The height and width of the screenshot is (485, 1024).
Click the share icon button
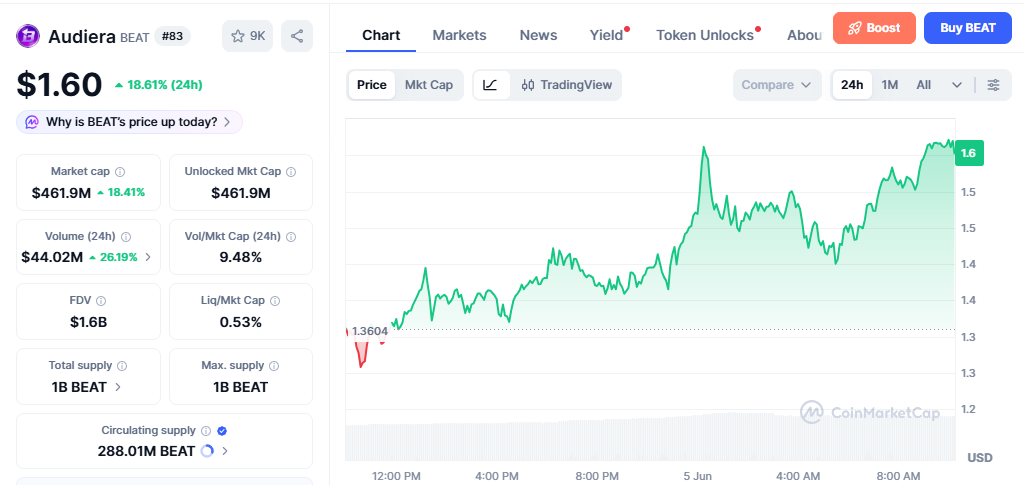[297, 36]
